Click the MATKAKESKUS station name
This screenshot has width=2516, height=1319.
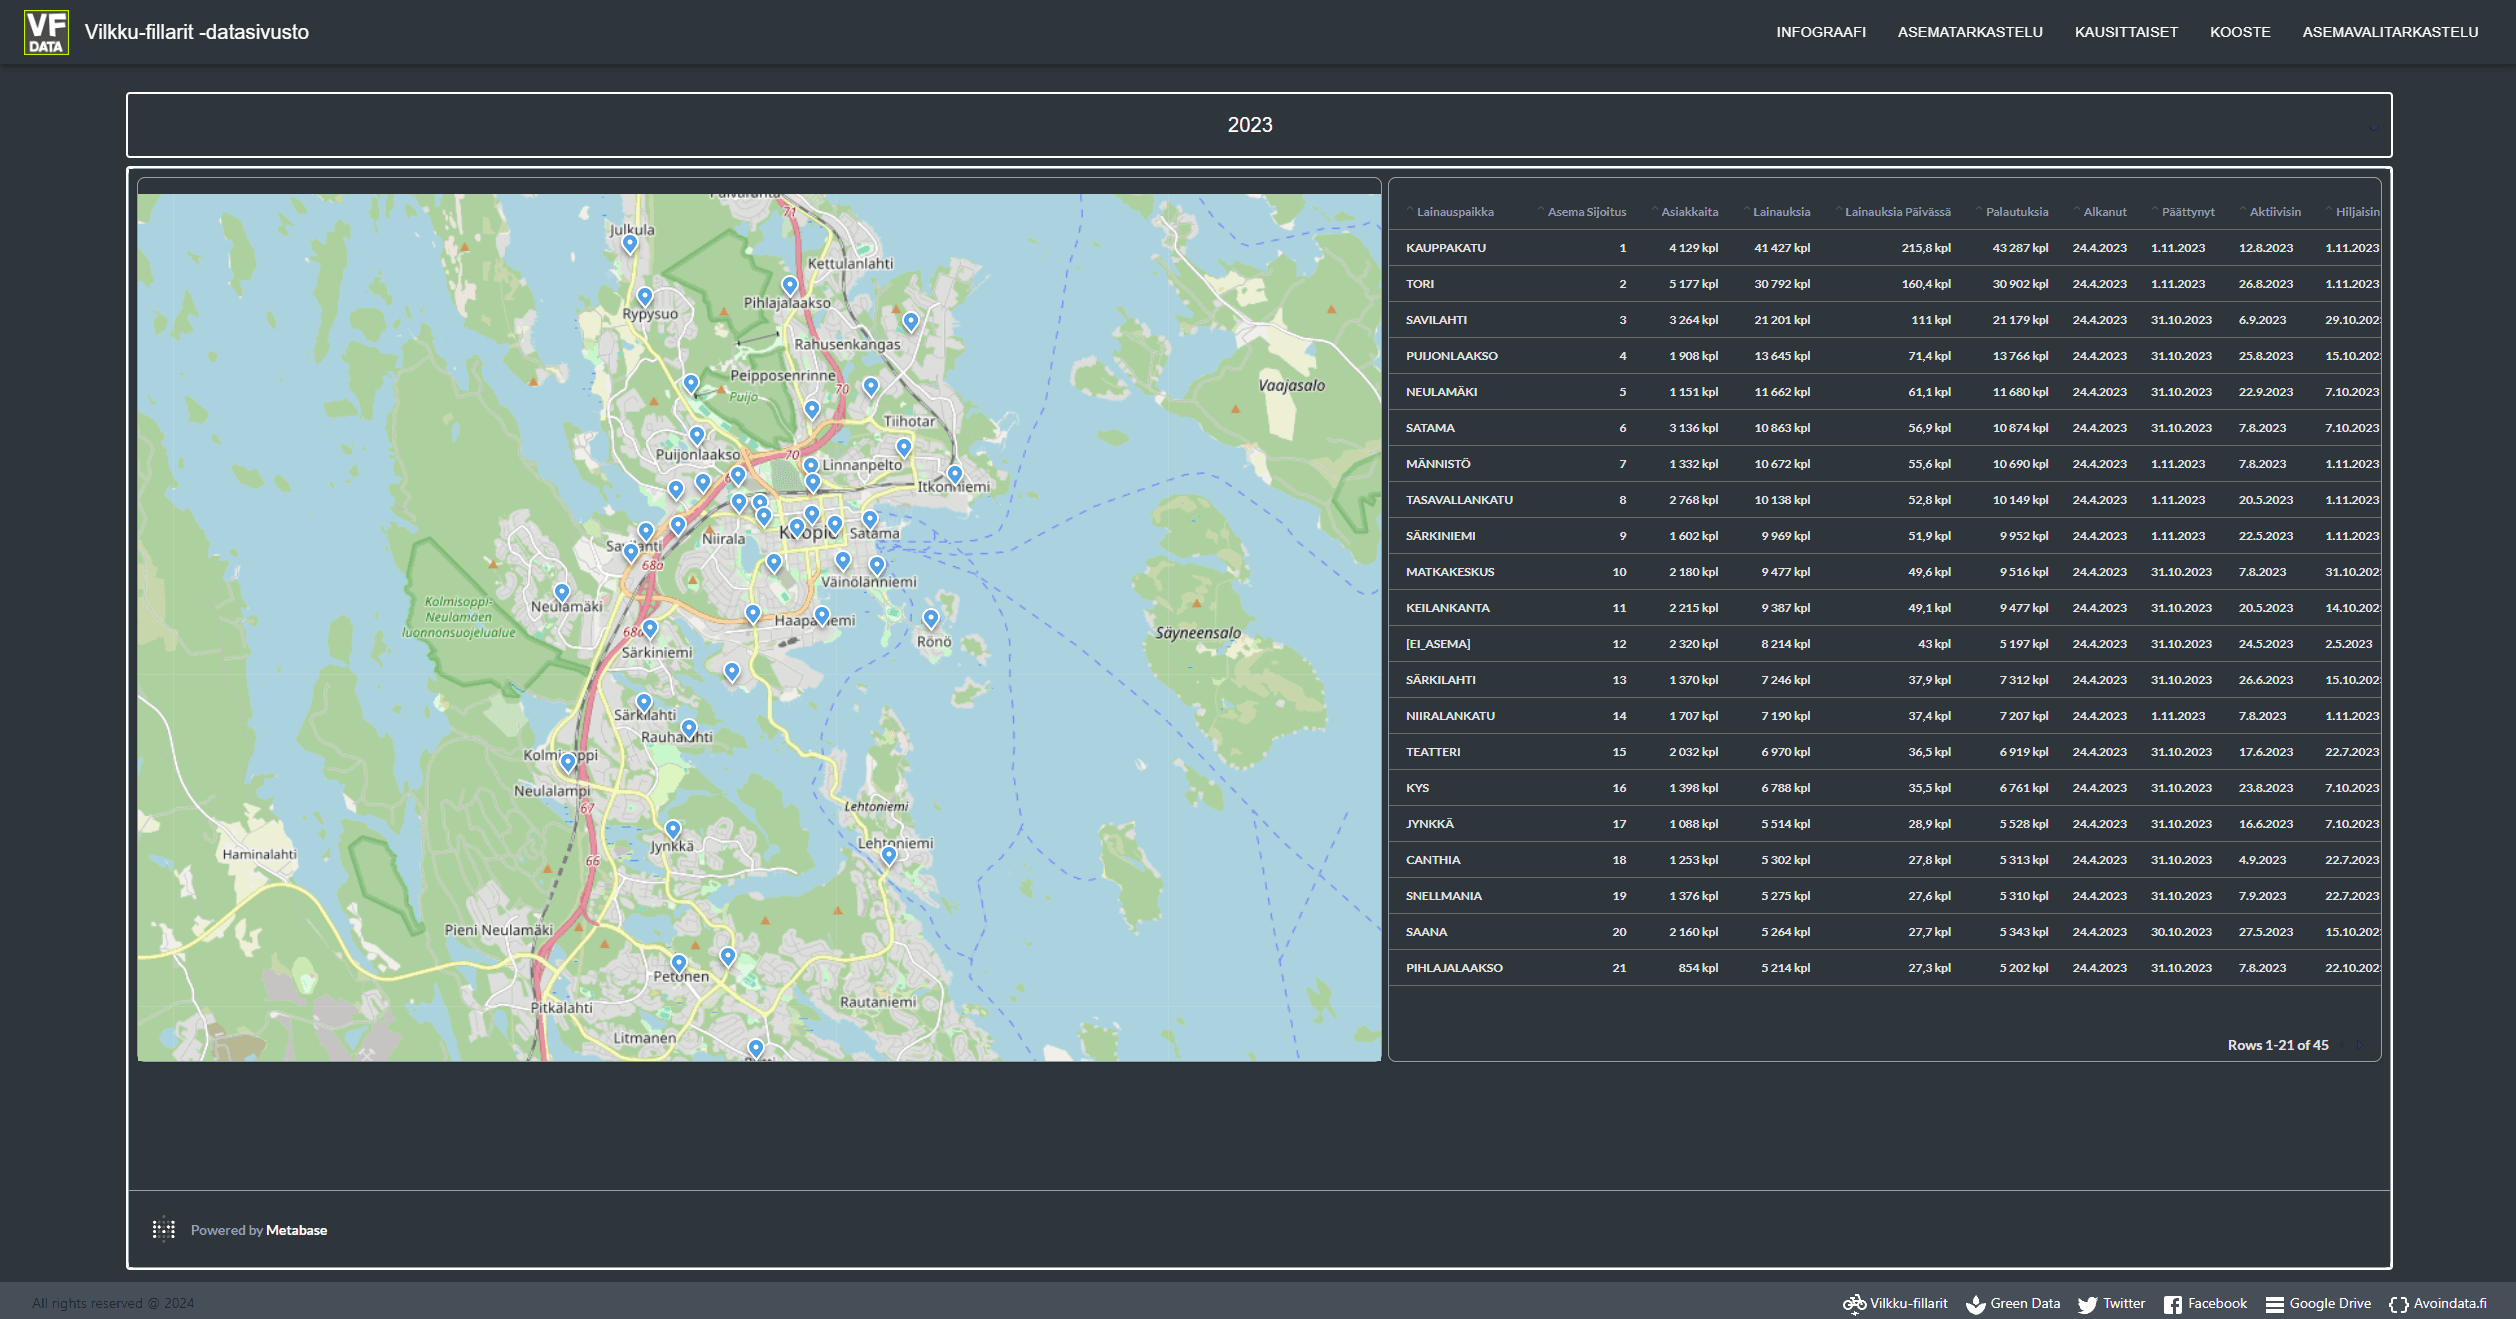tap(1450, 572)
